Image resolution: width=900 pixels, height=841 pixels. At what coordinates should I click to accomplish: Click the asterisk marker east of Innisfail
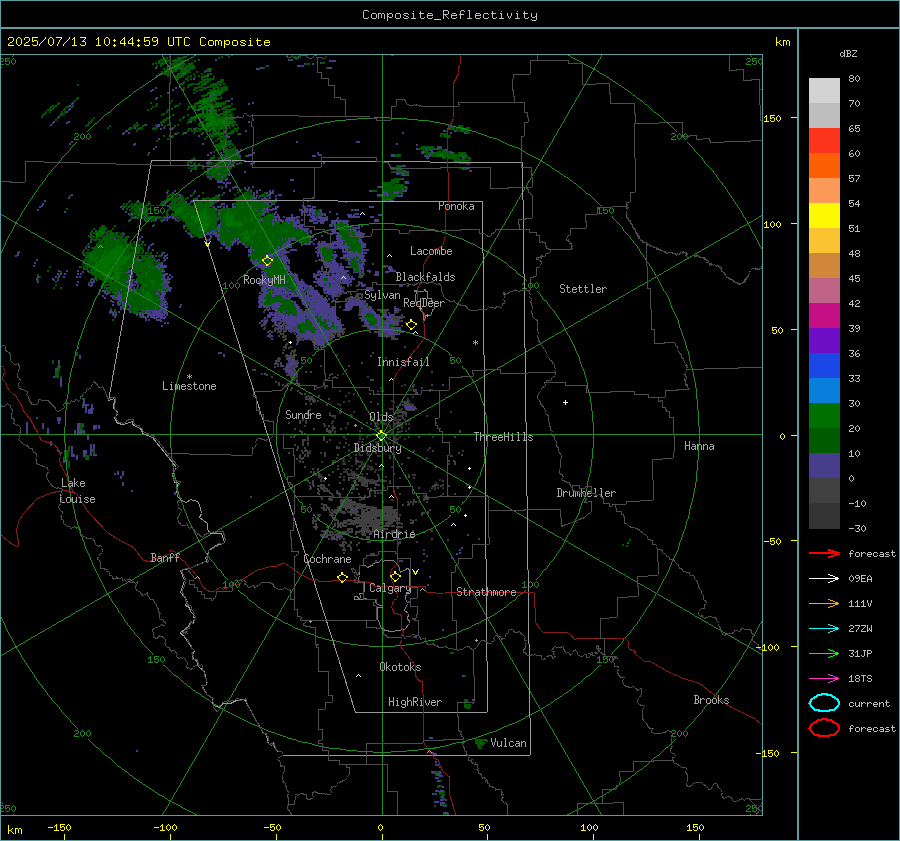tap(475, 343)
